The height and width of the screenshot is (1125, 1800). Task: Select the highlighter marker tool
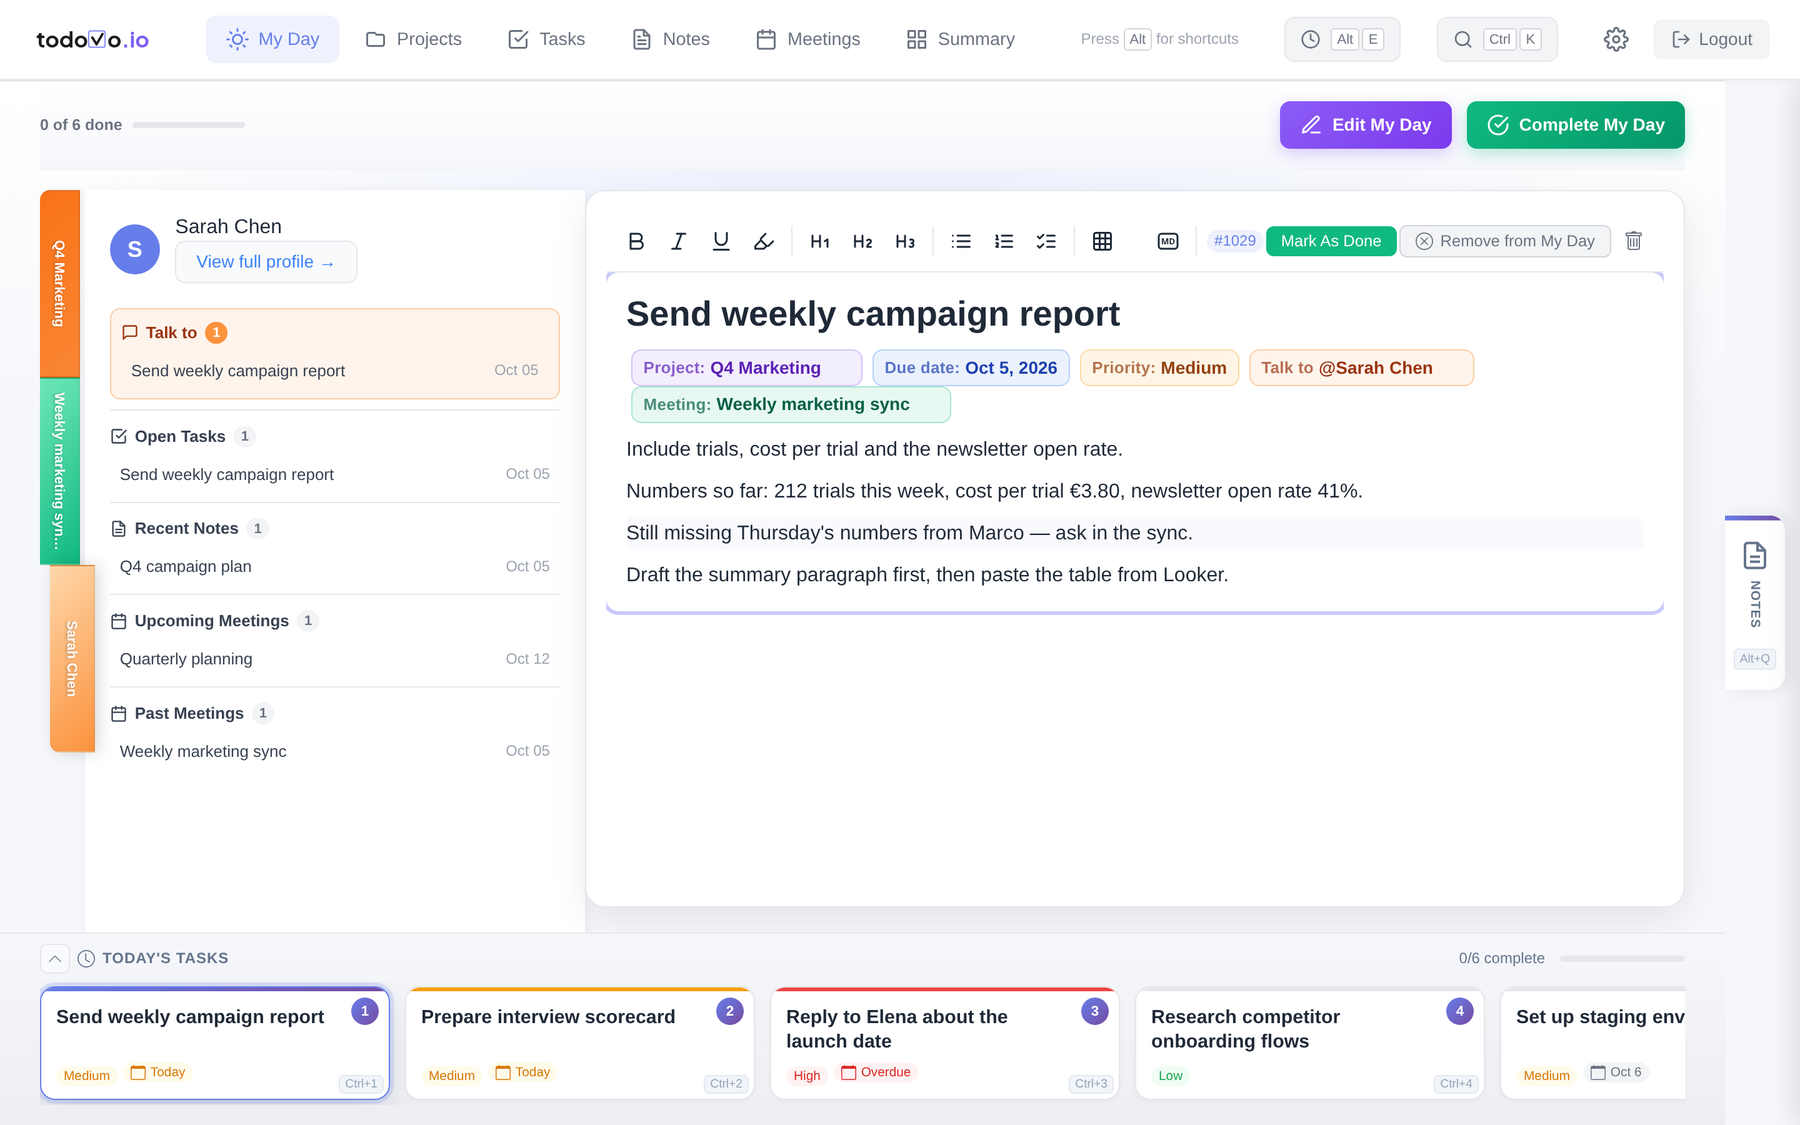[764, 241]
